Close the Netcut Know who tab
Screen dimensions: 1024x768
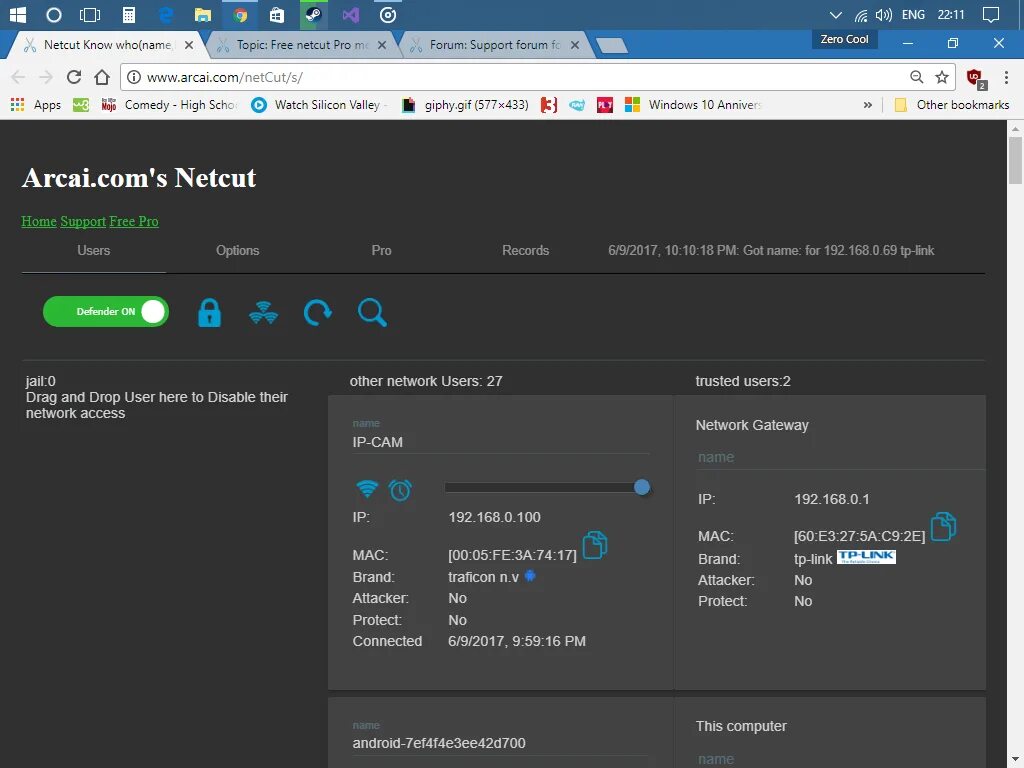189,45
